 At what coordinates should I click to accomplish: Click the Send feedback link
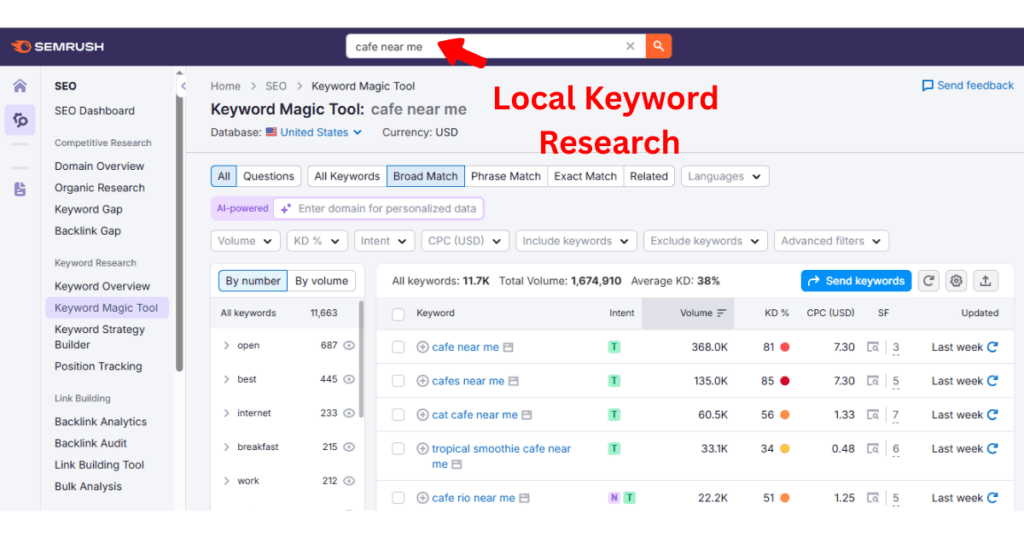tap(975, 86)
